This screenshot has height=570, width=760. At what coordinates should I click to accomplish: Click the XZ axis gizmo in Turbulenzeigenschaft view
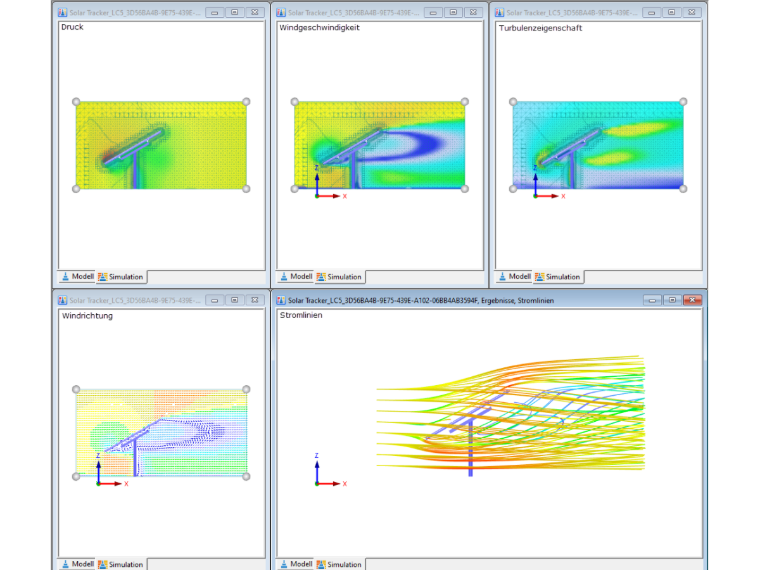pyautogui.click(x=548, y=183)
